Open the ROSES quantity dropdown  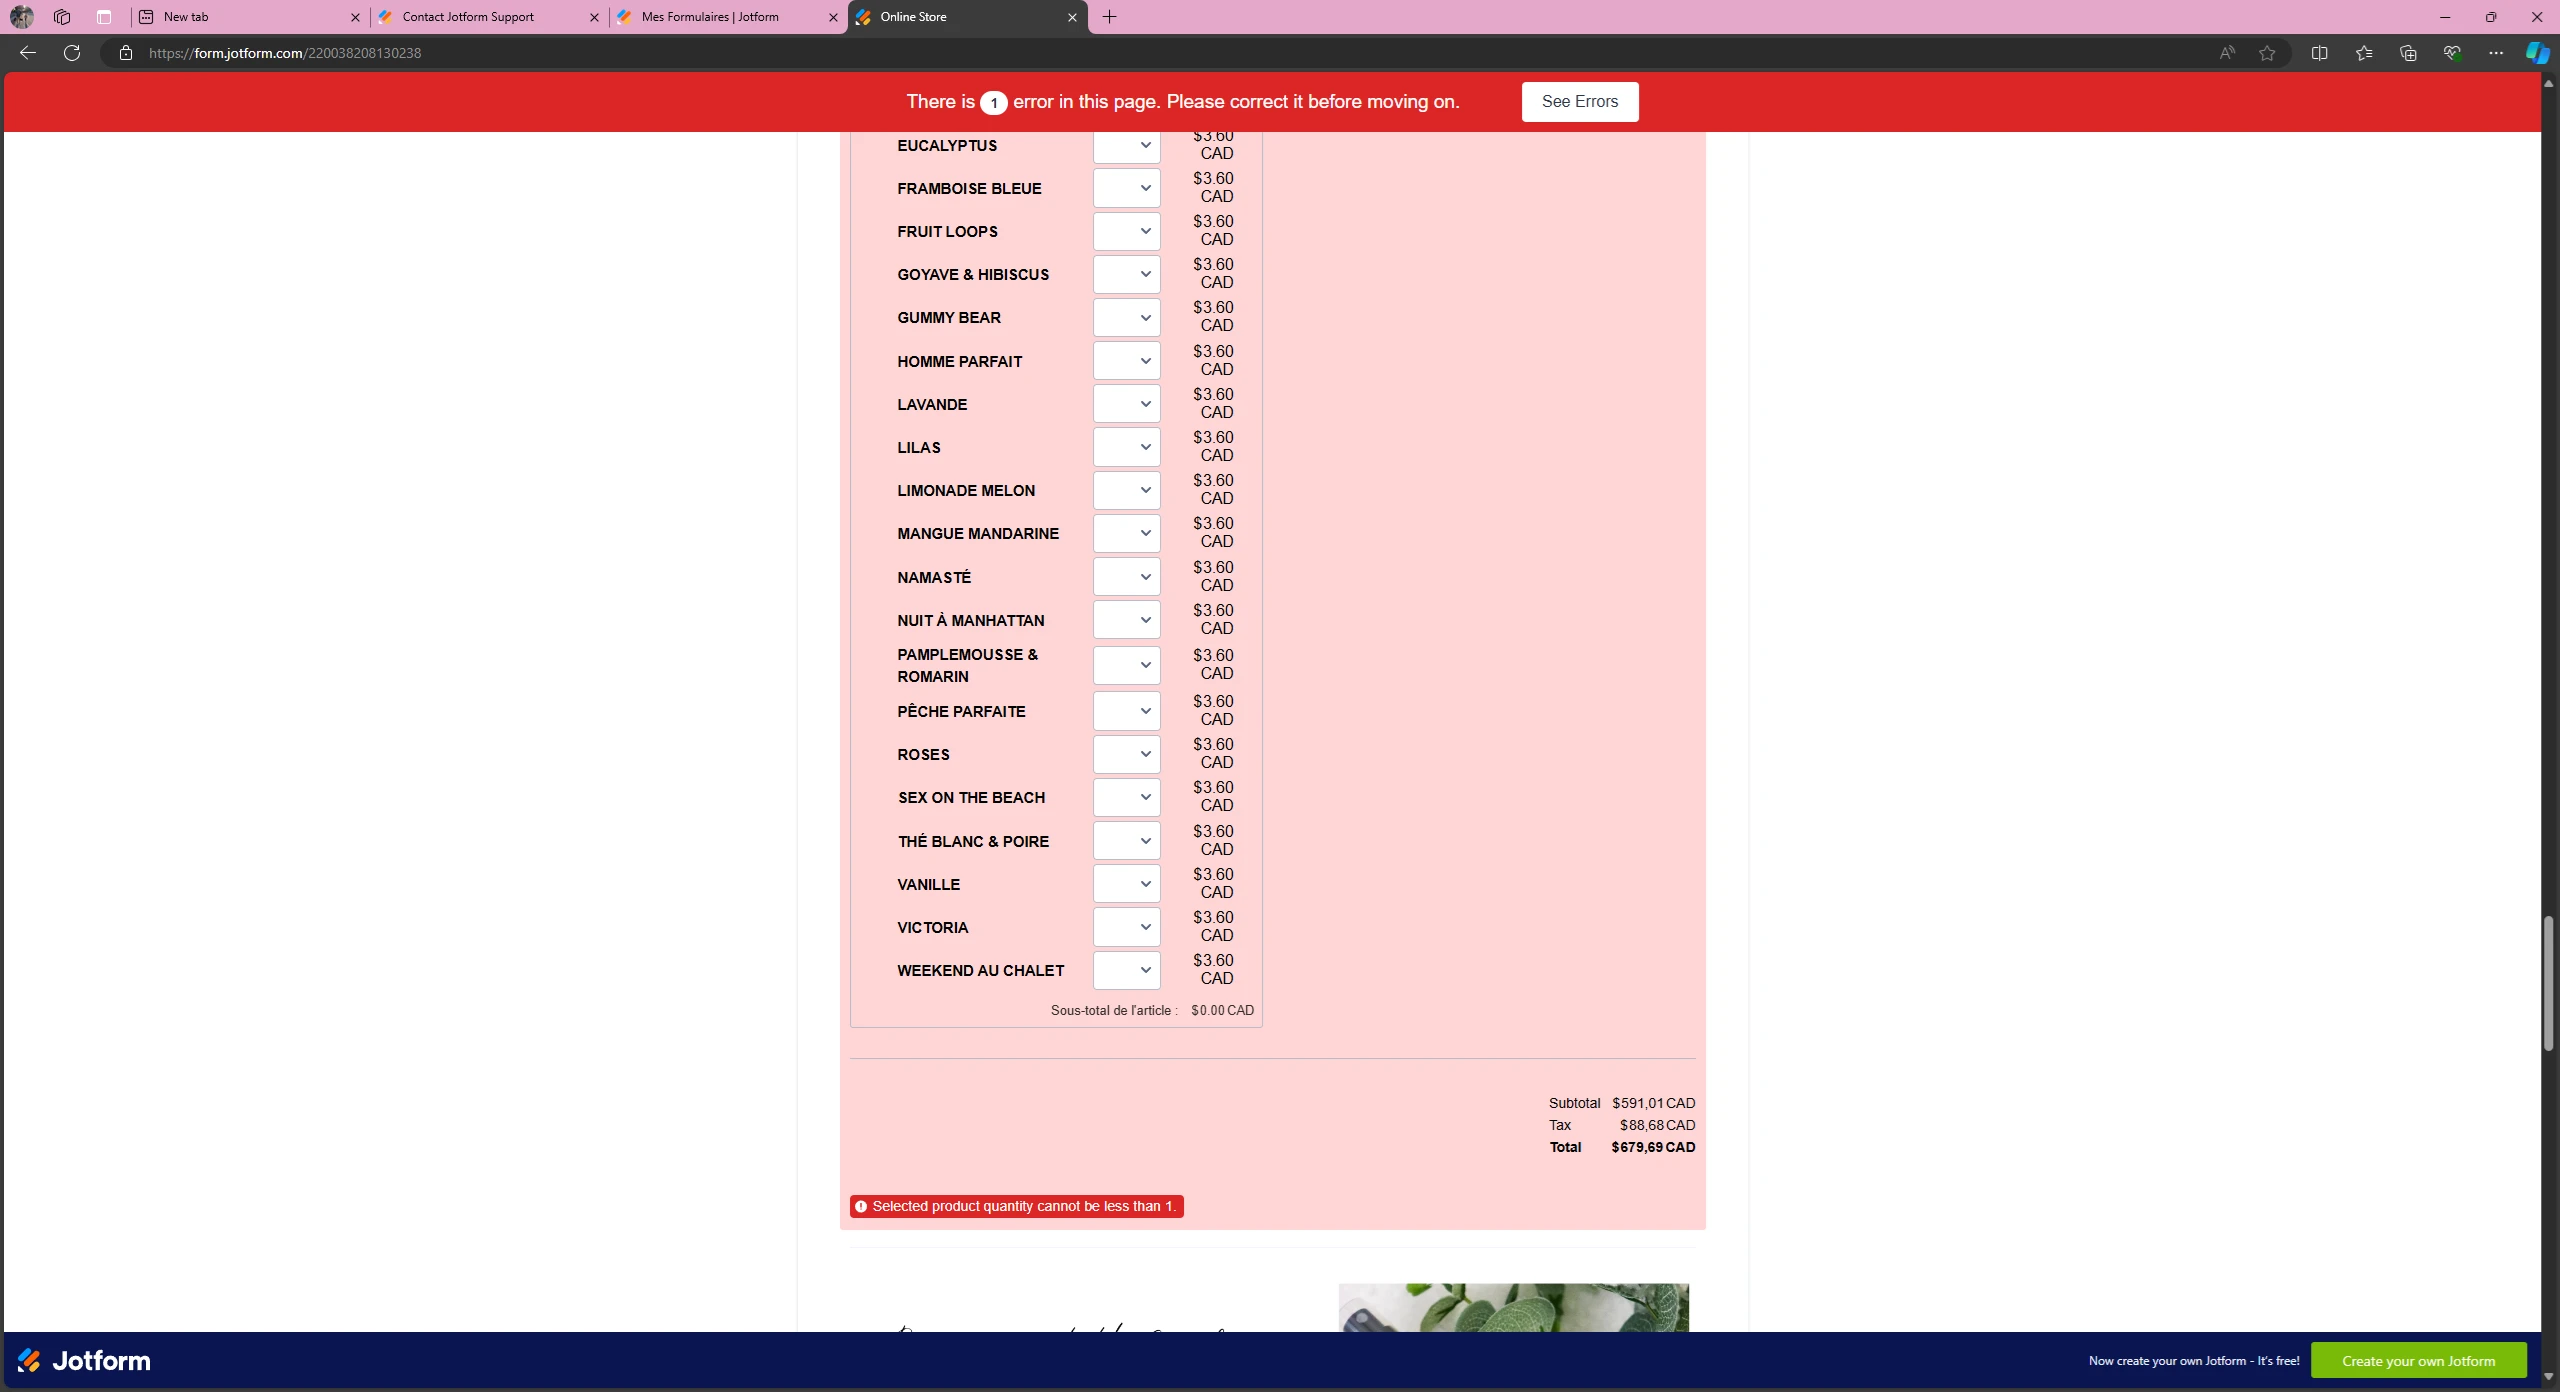(1126, 754)
